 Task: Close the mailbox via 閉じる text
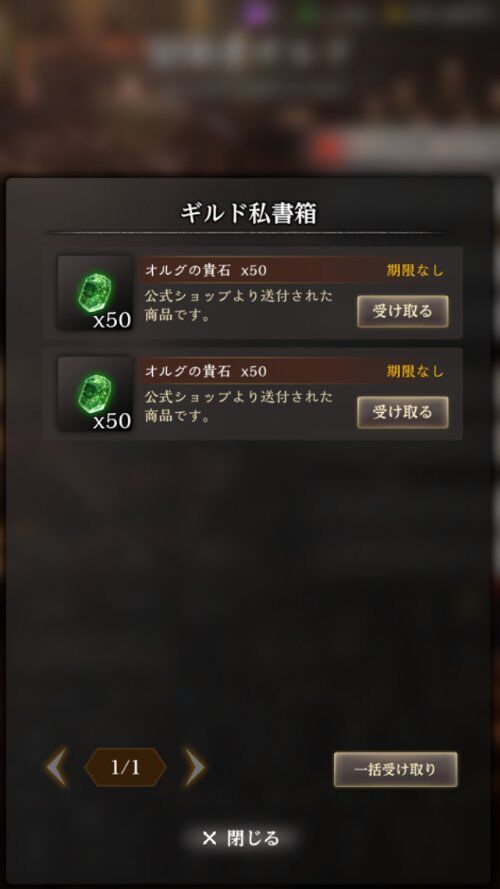[253, 838]
